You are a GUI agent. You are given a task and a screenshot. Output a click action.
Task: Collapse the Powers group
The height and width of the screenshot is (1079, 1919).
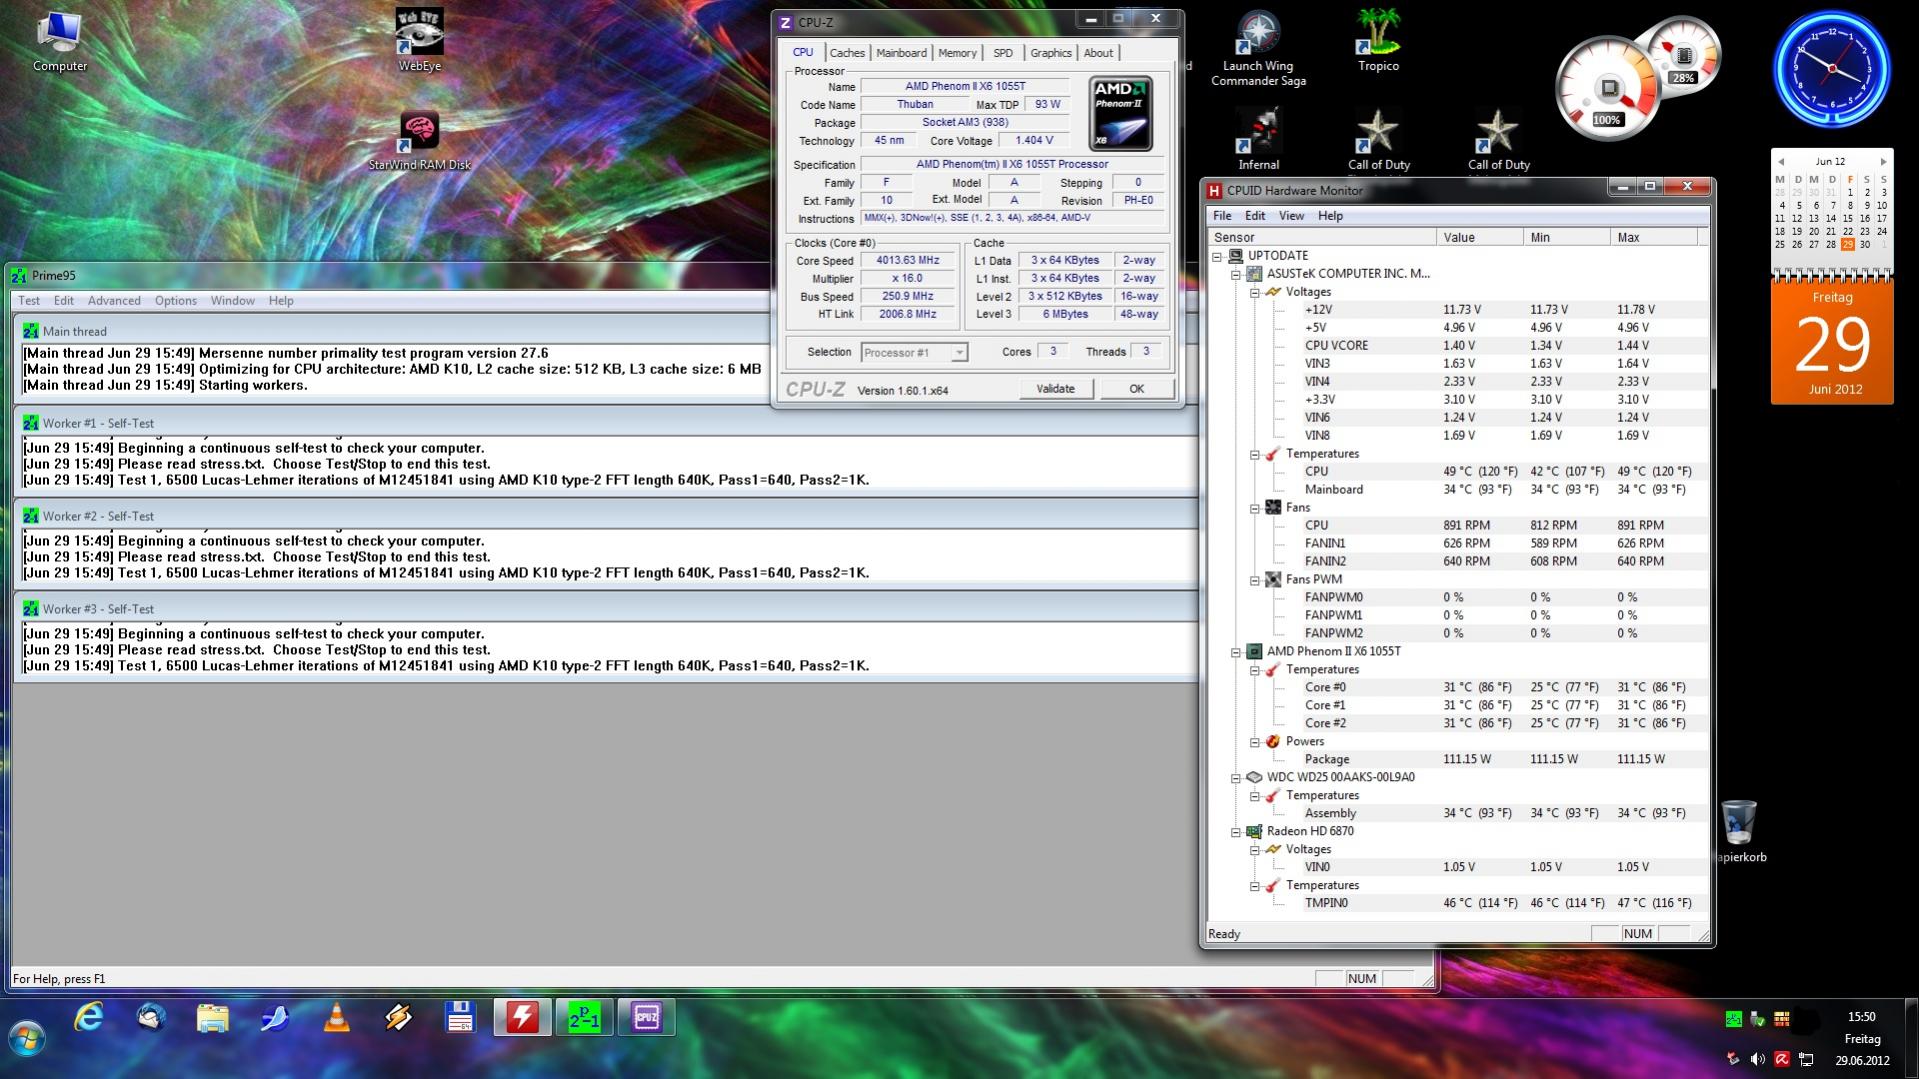point(1254,742)
